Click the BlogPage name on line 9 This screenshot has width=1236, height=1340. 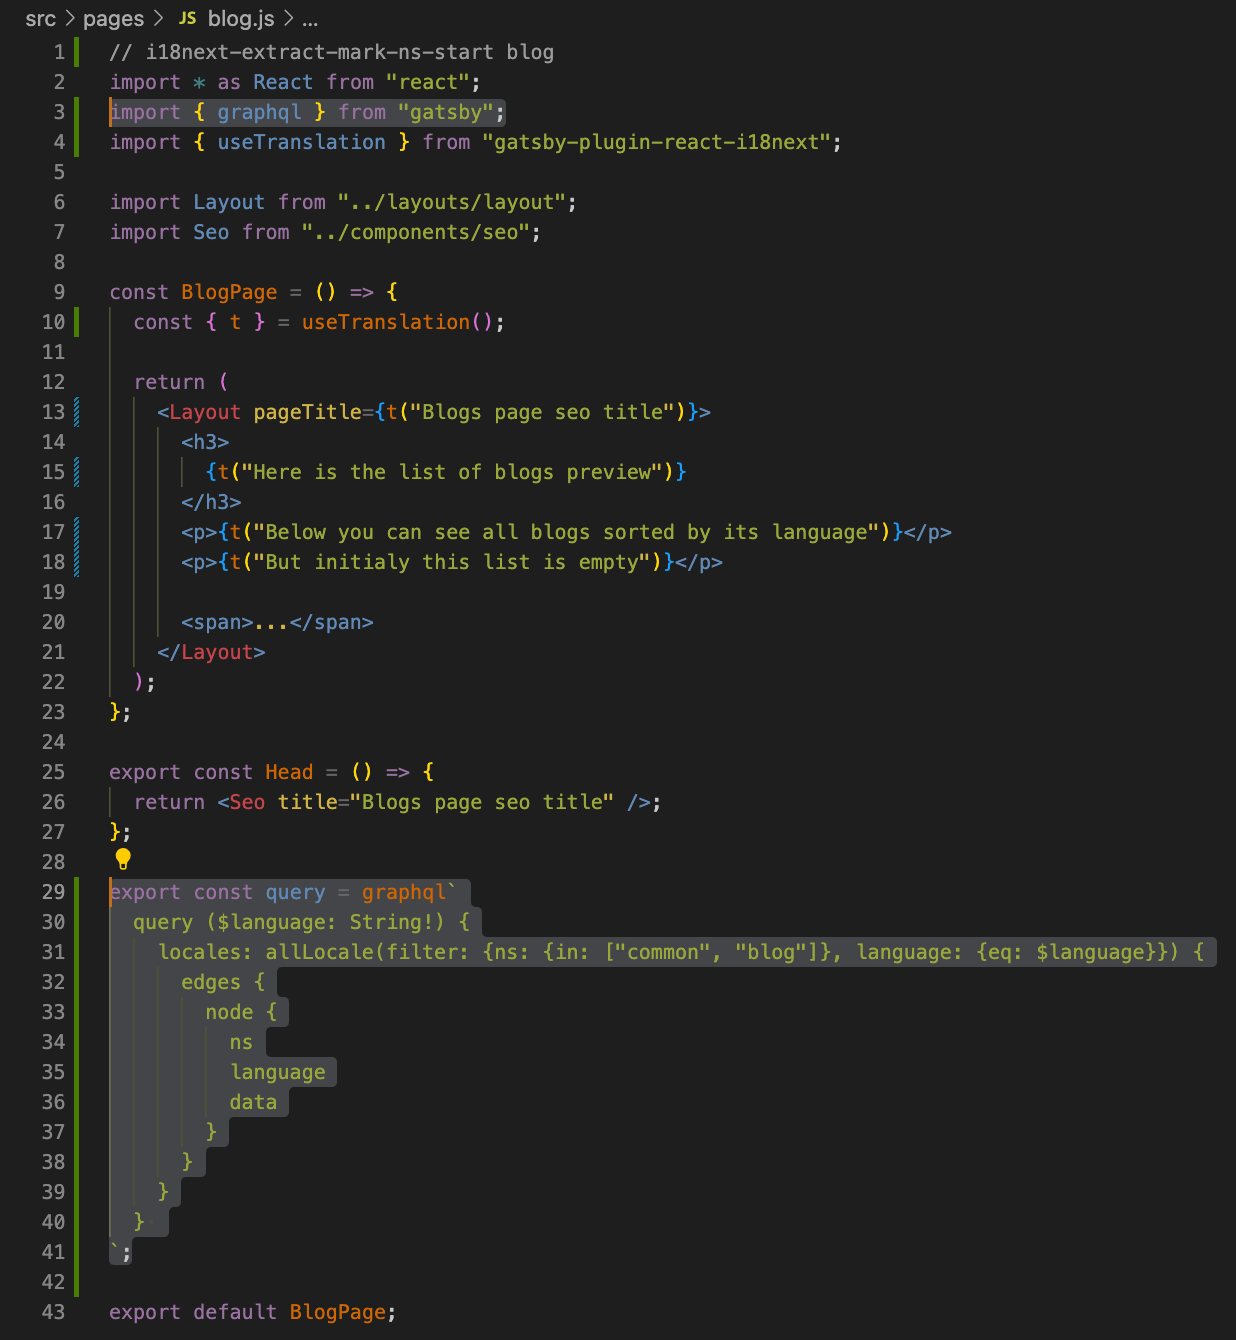click(229, 292)
